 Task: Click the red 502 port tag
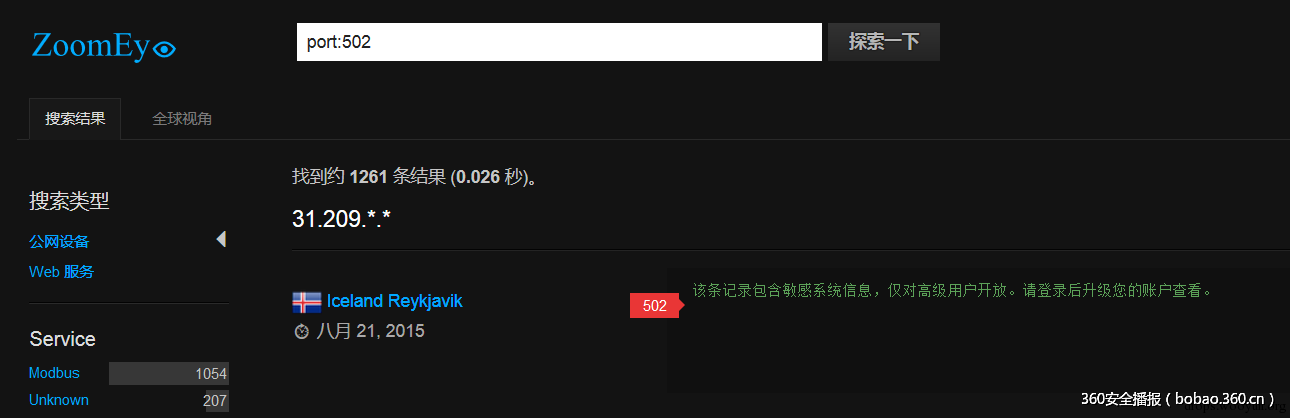655,306
